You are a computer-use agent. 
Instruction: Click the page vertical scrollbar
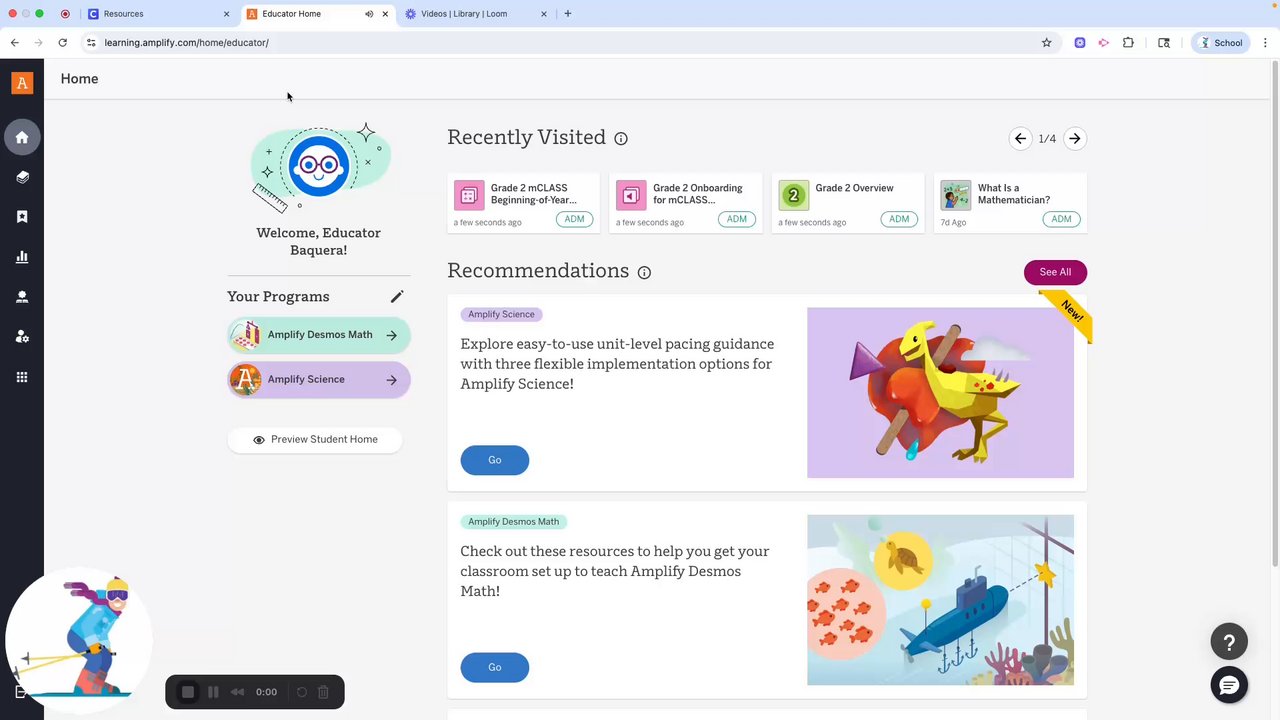(1274, 312)
